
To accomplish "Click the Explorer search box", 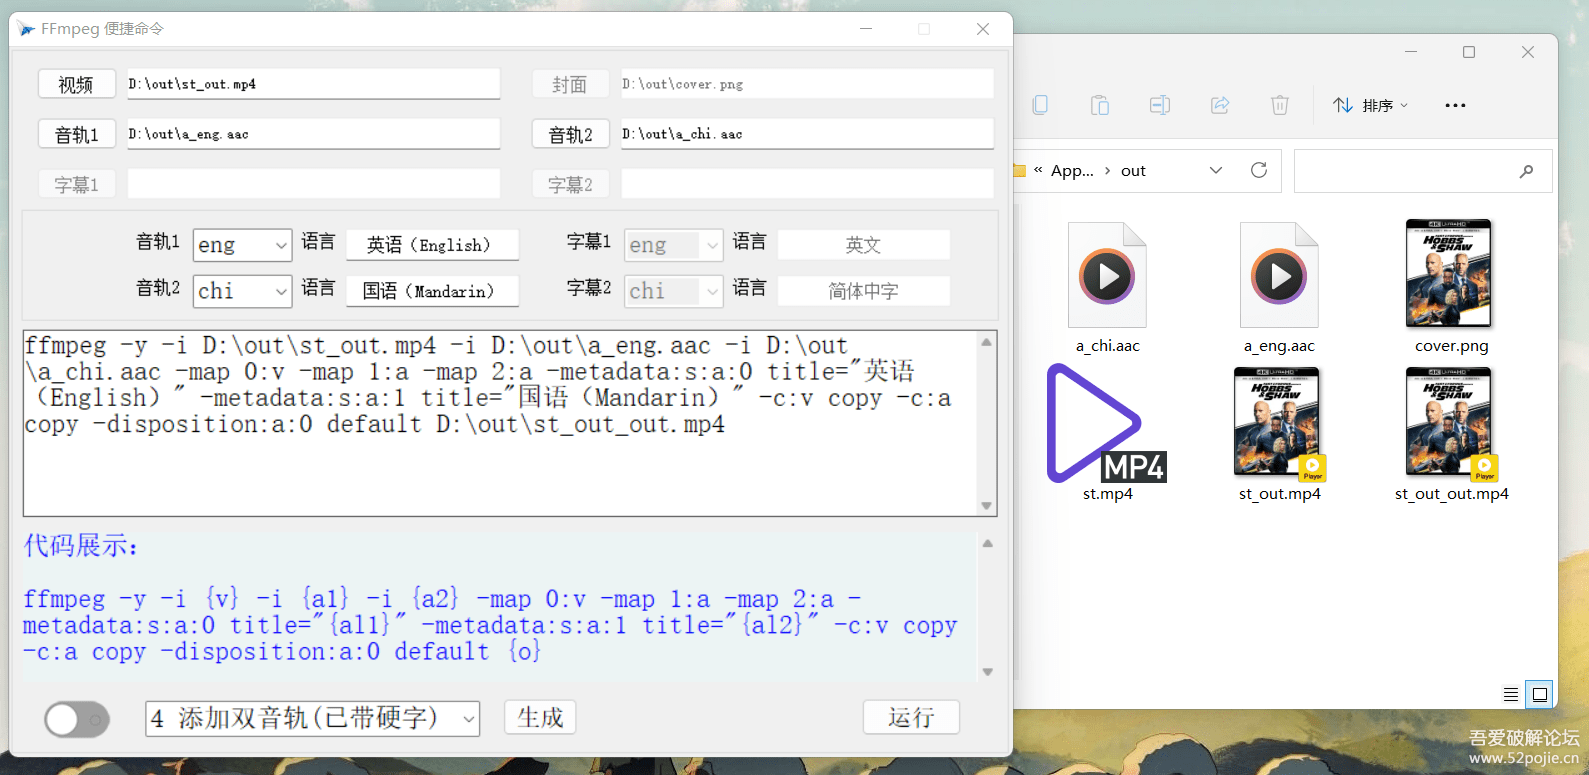I will tap(1423, 171).
